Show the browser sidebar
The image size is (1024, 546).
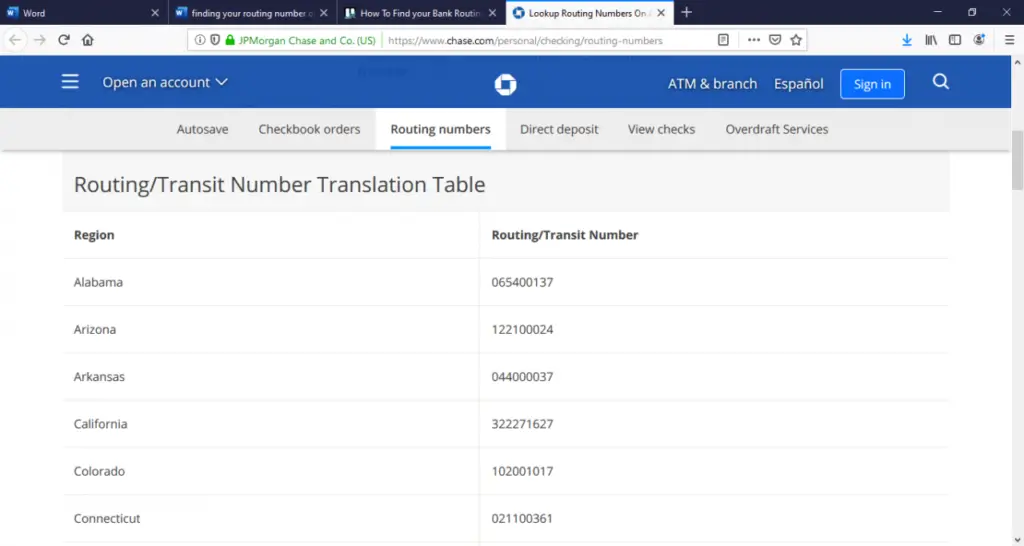click(955, 40)
